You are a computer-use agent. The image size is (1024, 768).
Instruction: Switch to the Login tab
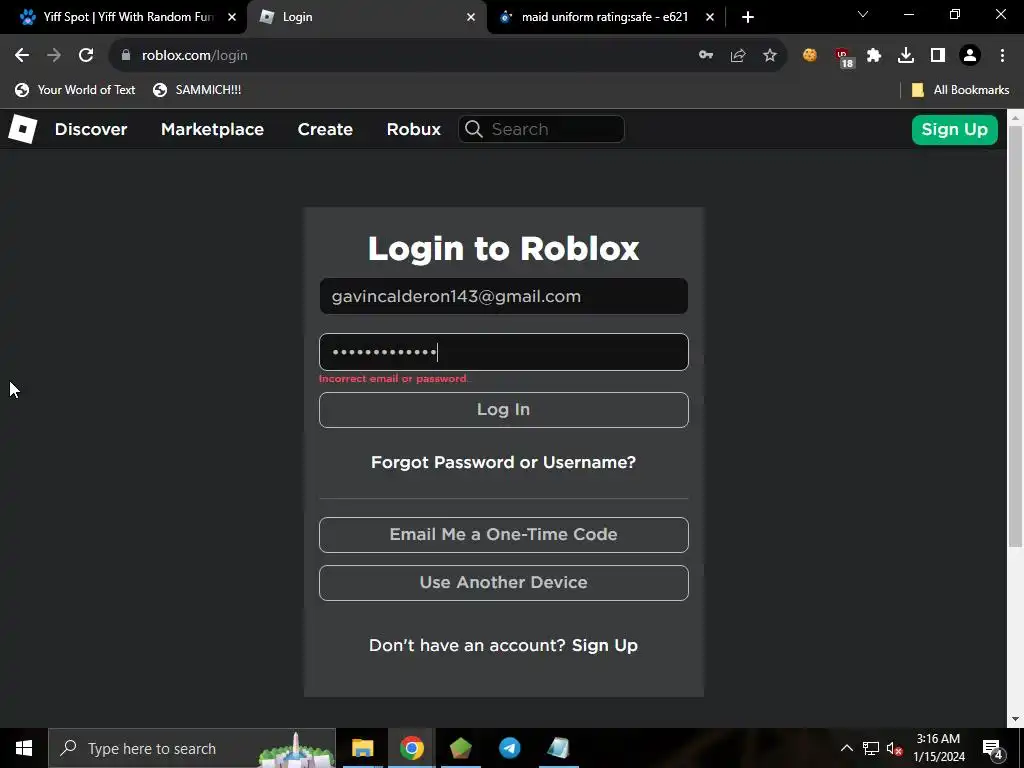[x=366, y=17]
